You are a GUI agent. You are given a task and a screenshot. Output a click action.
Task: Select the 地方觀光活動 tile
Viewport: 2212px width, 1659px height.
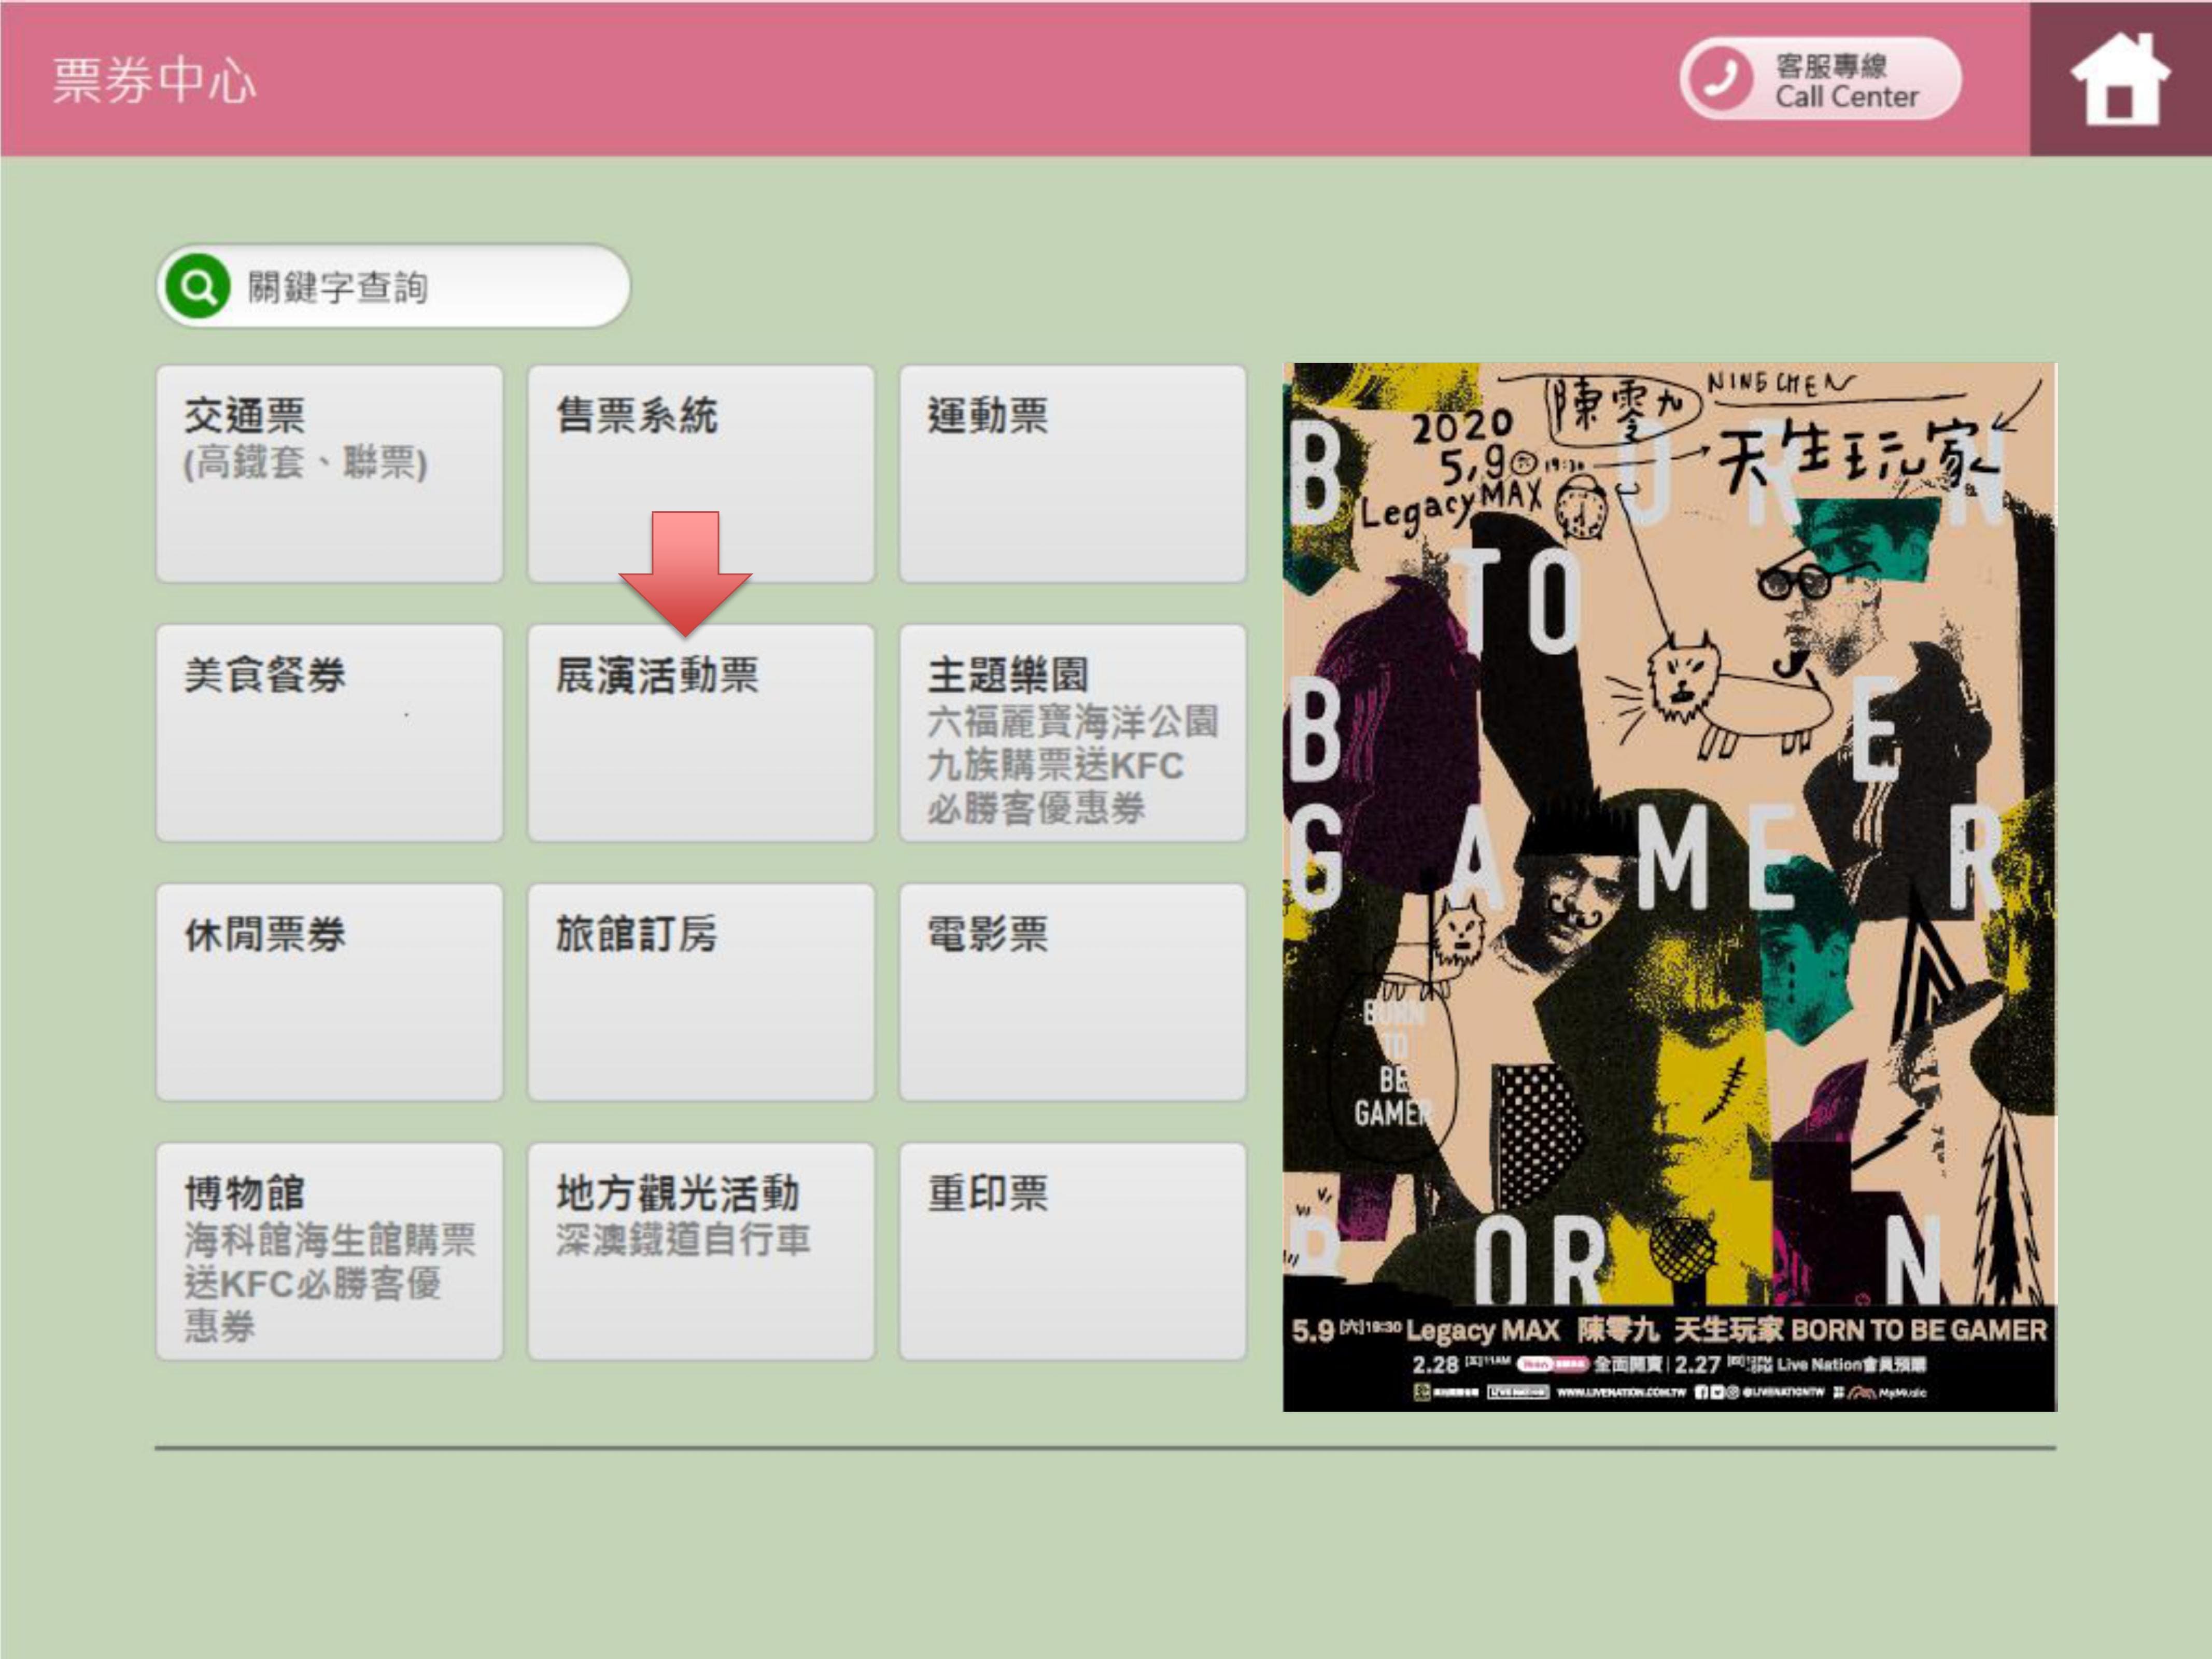700,1251
